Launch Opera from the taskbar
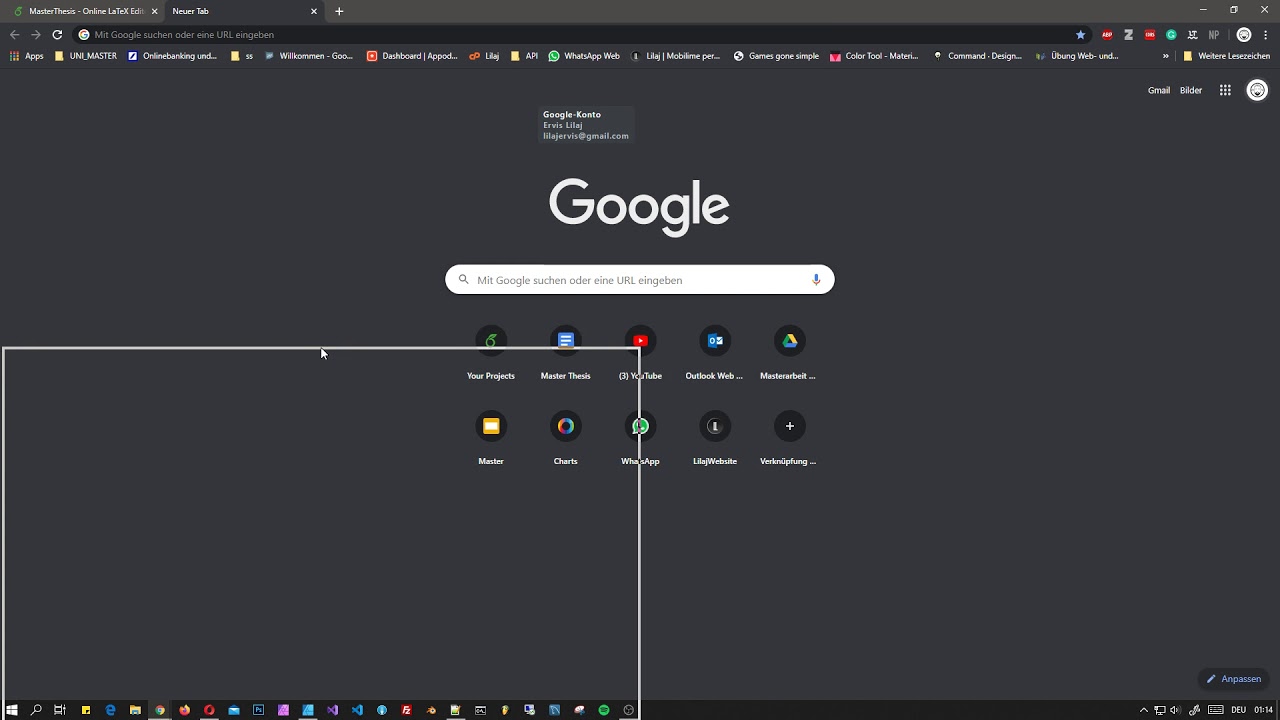The image size is (1280, 720). tap(209, 710)
